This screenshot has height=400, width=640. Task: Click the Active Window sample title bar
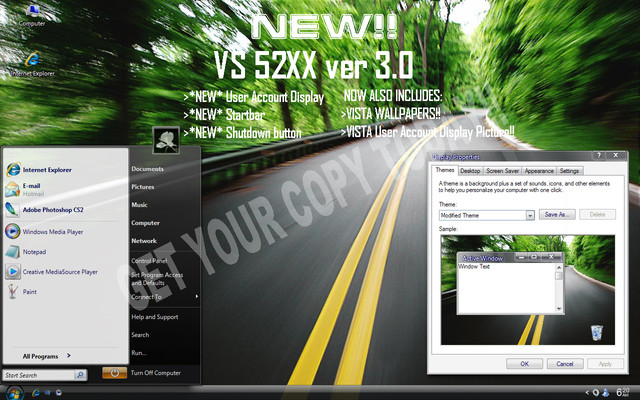point(511,258)
